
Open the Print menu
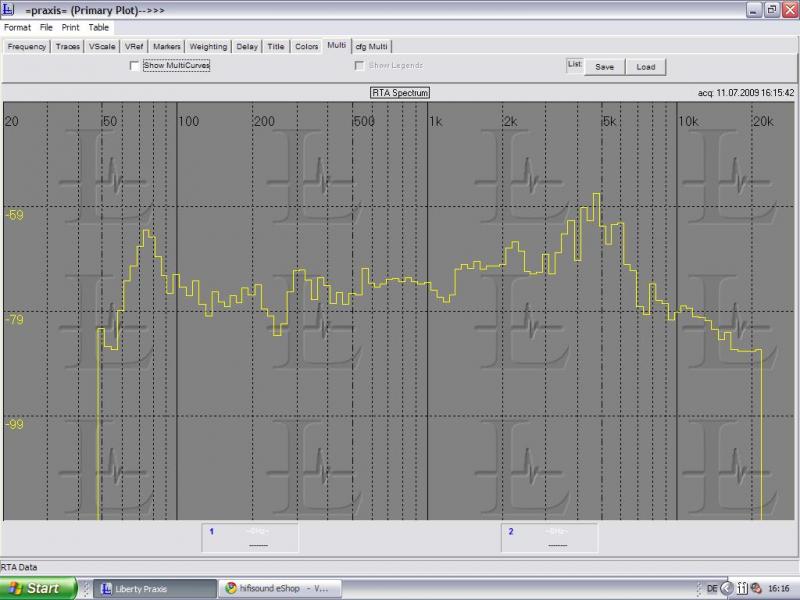point(70,28)
